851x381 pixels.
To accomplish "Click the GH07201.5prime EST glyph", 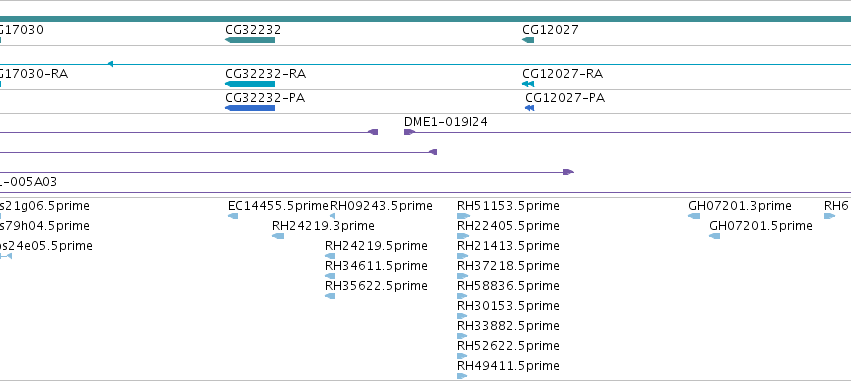I will (715, 236).
